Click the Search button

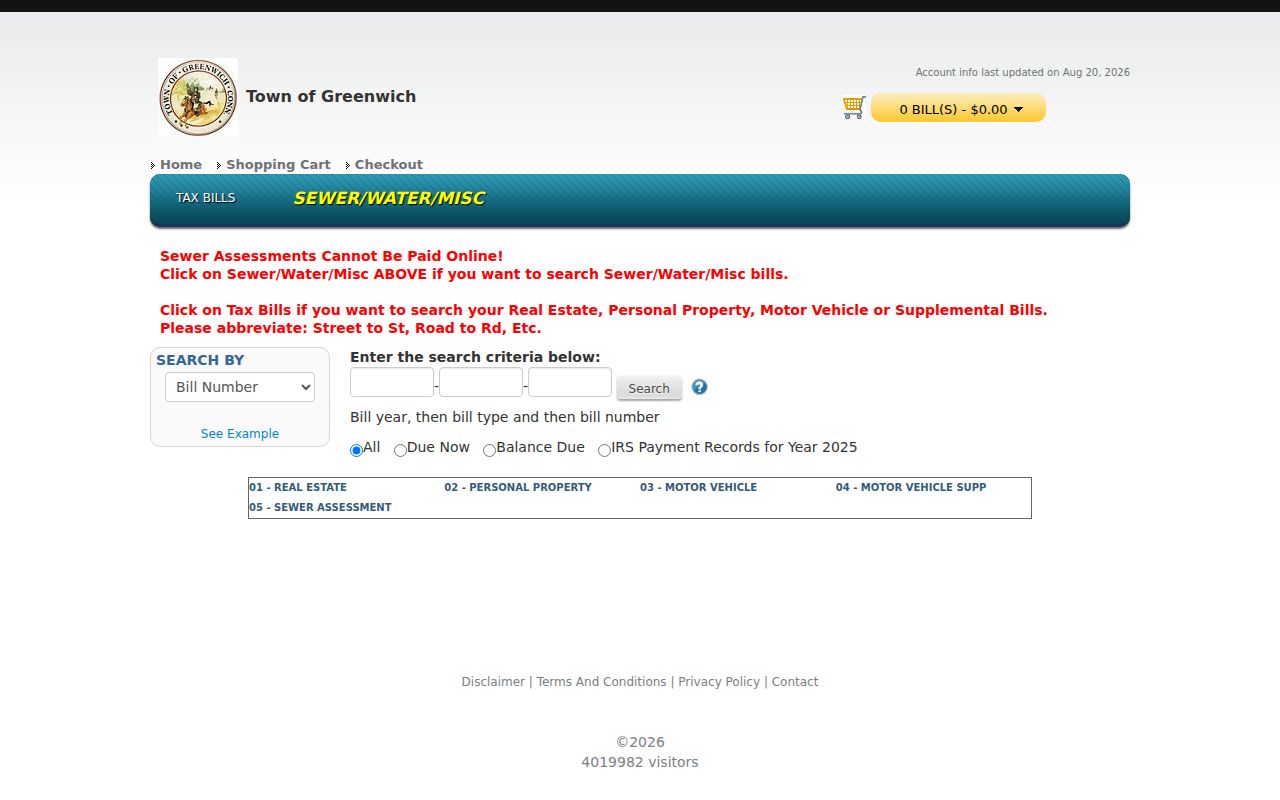[649, 388]
